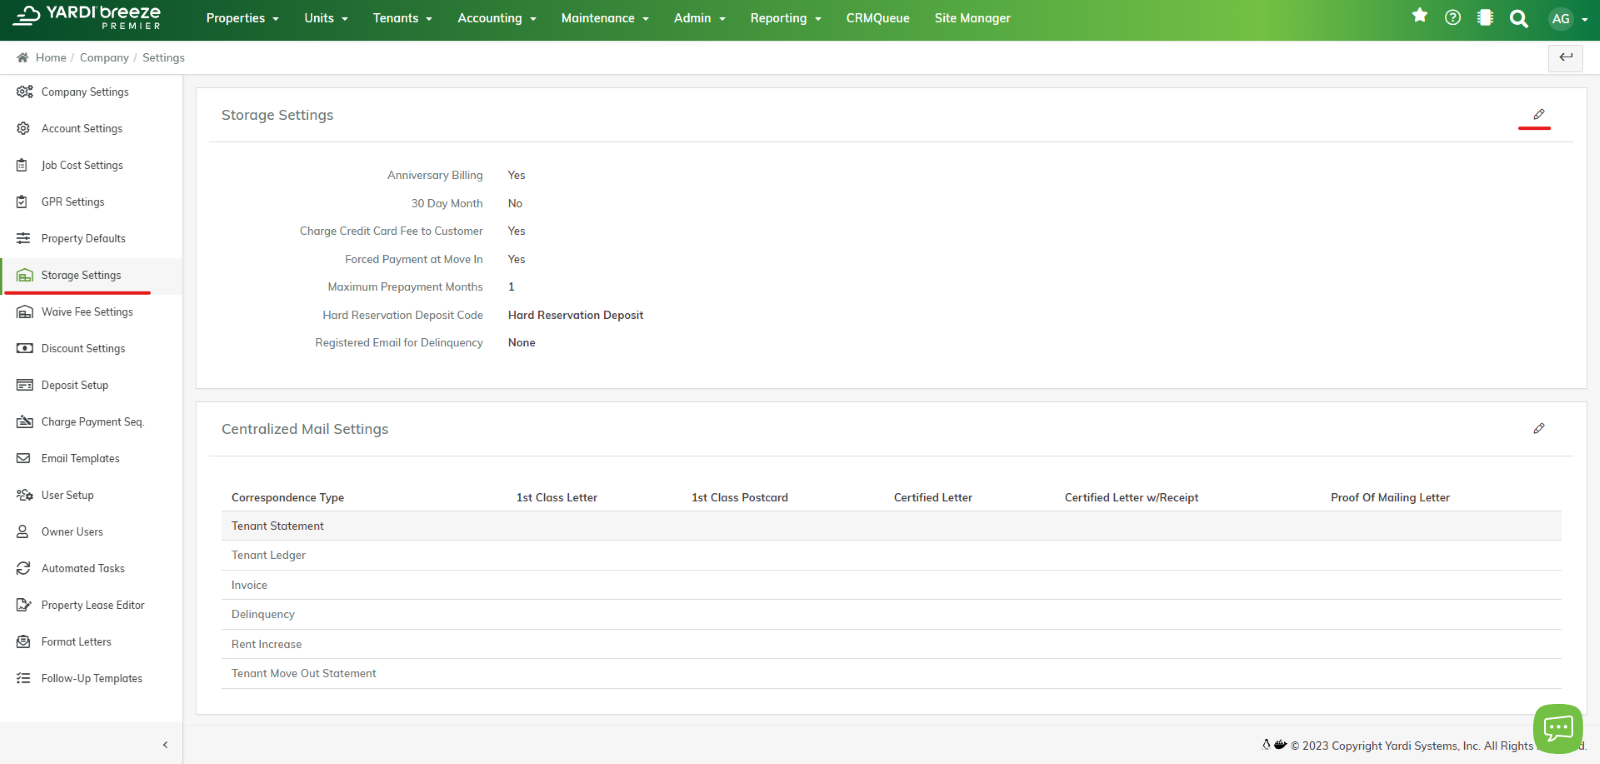Click the back arrow button
The height and width of the screenshot is (764, 1600).
pos(1565,58)
